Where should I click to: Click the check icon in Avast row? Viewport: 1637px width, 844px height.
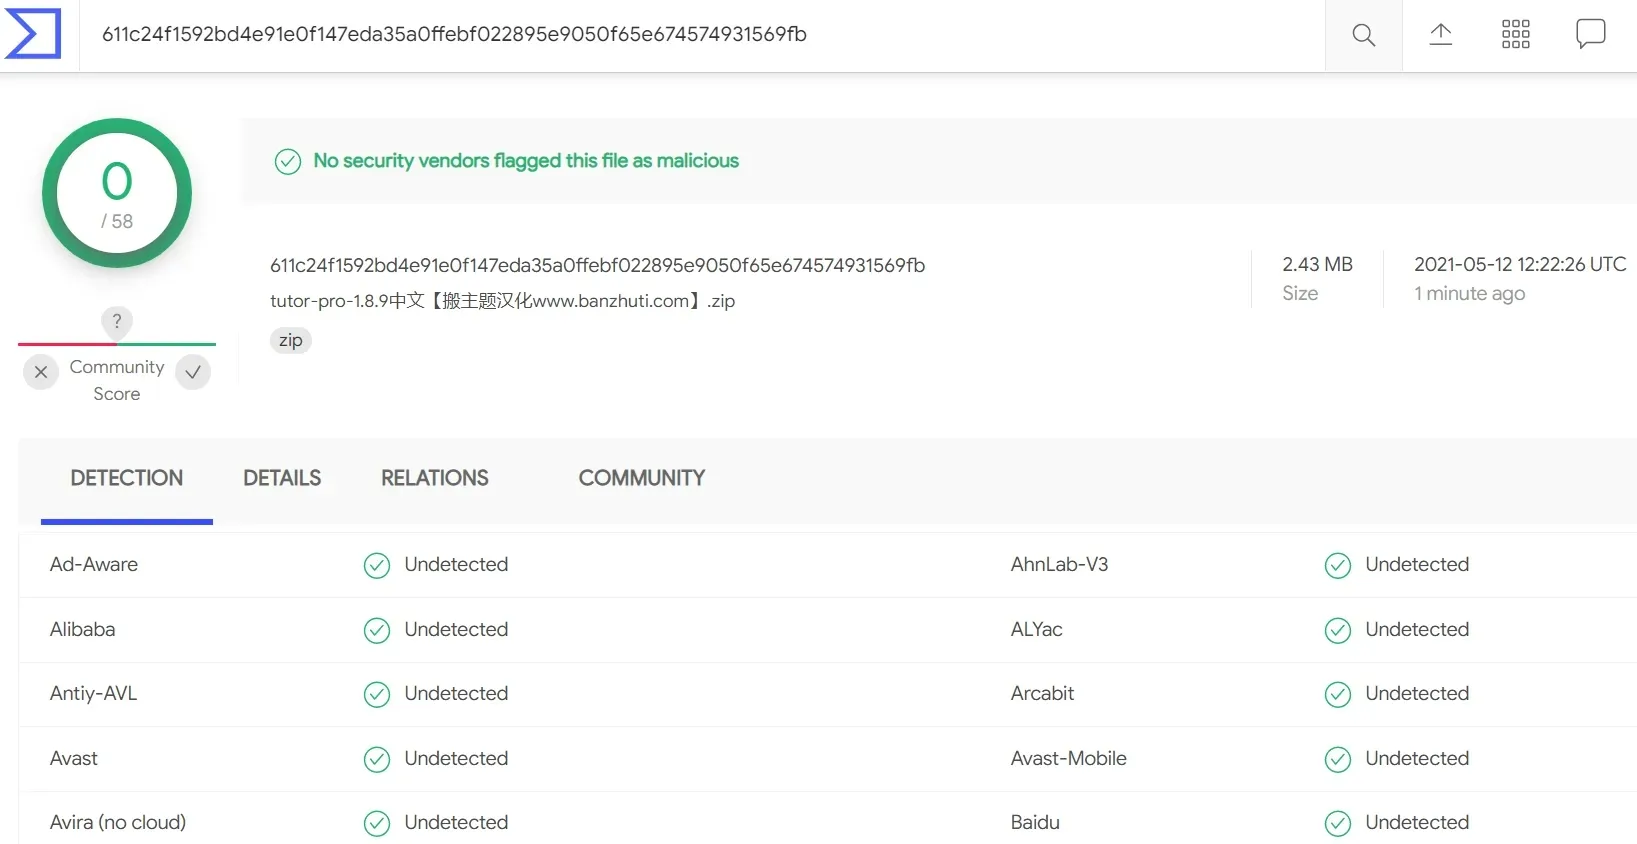click(377, 759)
